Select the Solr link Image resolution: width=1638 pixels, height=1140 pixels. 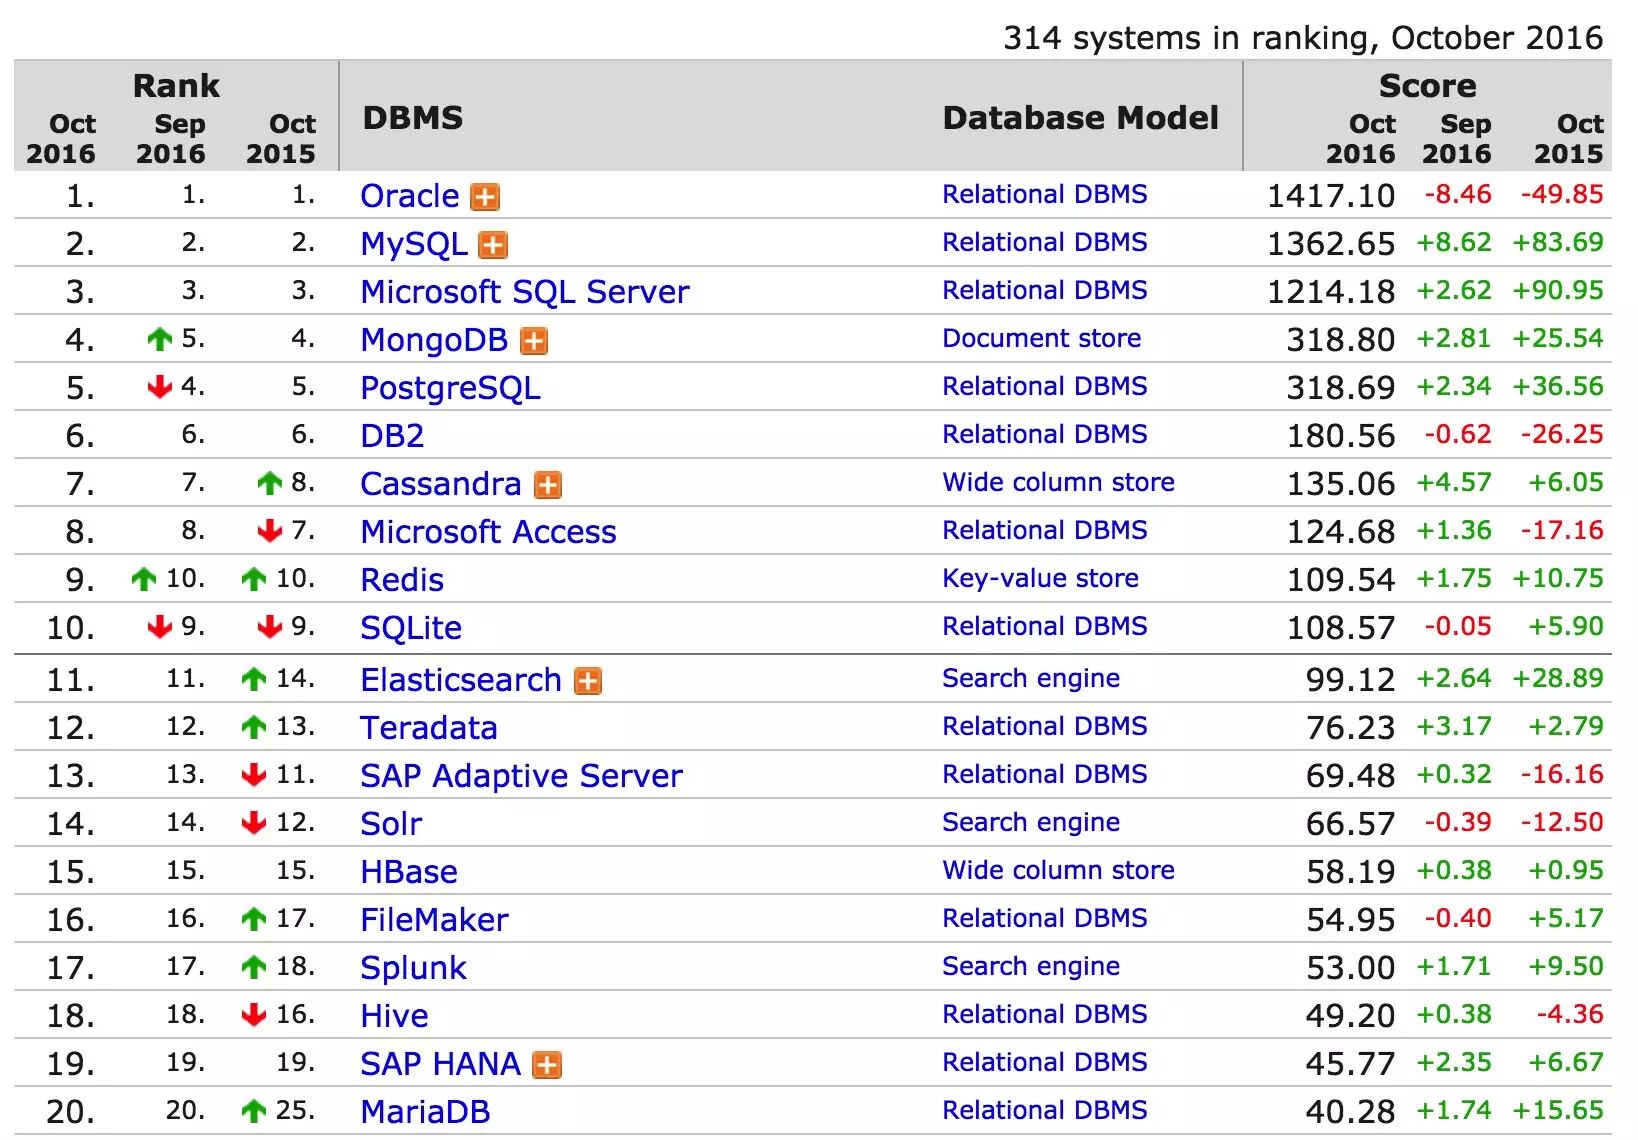click(391, 824)
